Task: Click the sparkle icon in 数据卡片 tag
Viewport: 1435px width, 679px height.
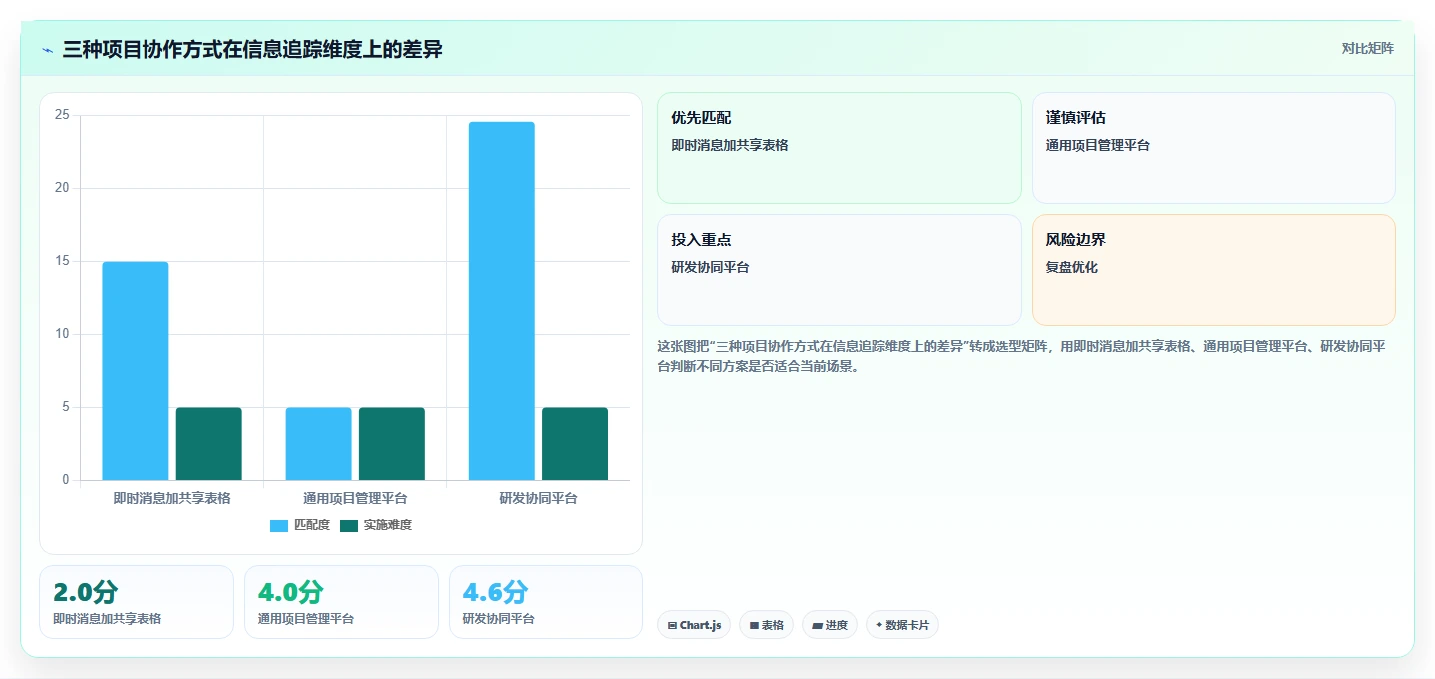Action: [879, 625]
